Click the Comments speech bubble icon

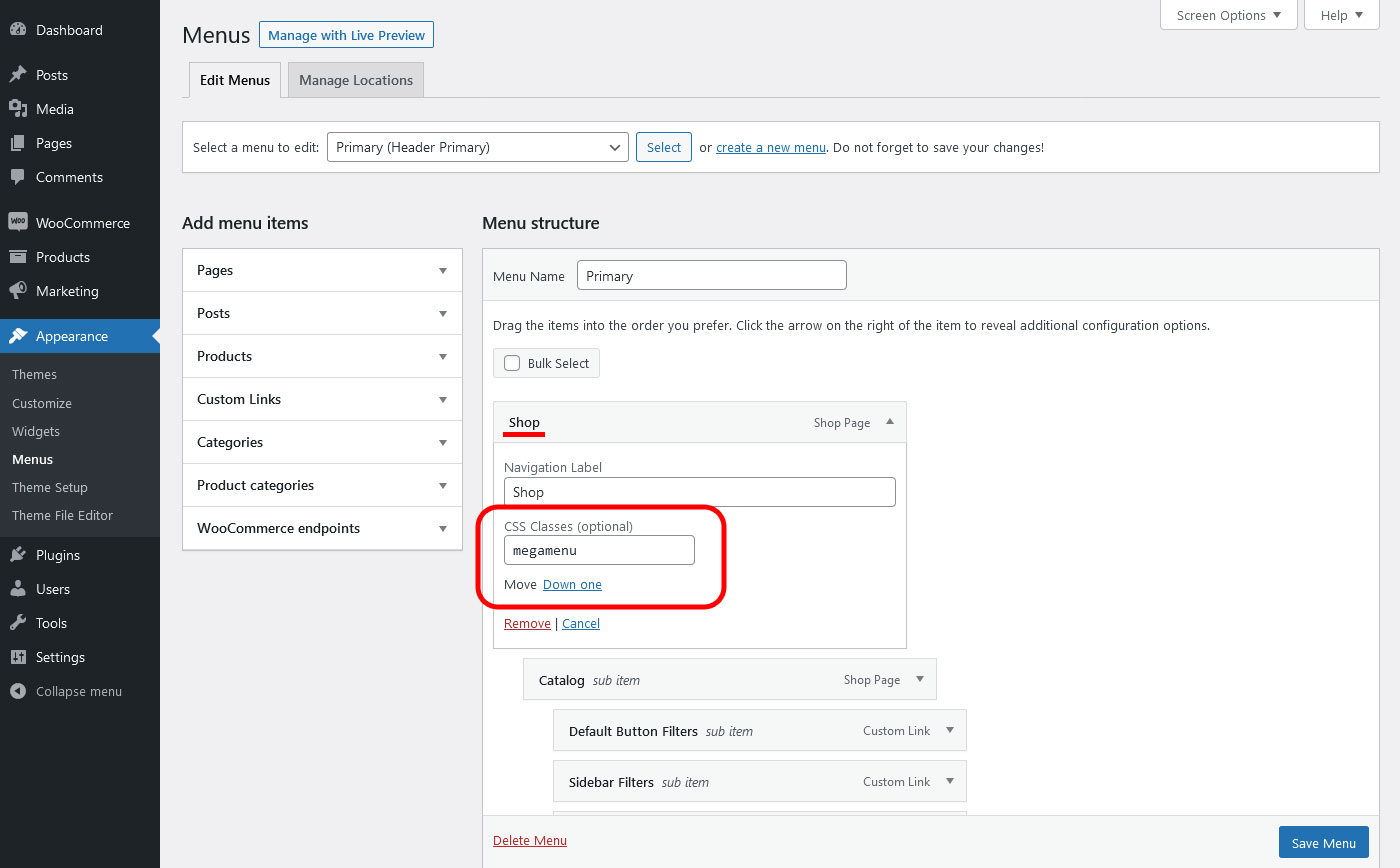18,177
